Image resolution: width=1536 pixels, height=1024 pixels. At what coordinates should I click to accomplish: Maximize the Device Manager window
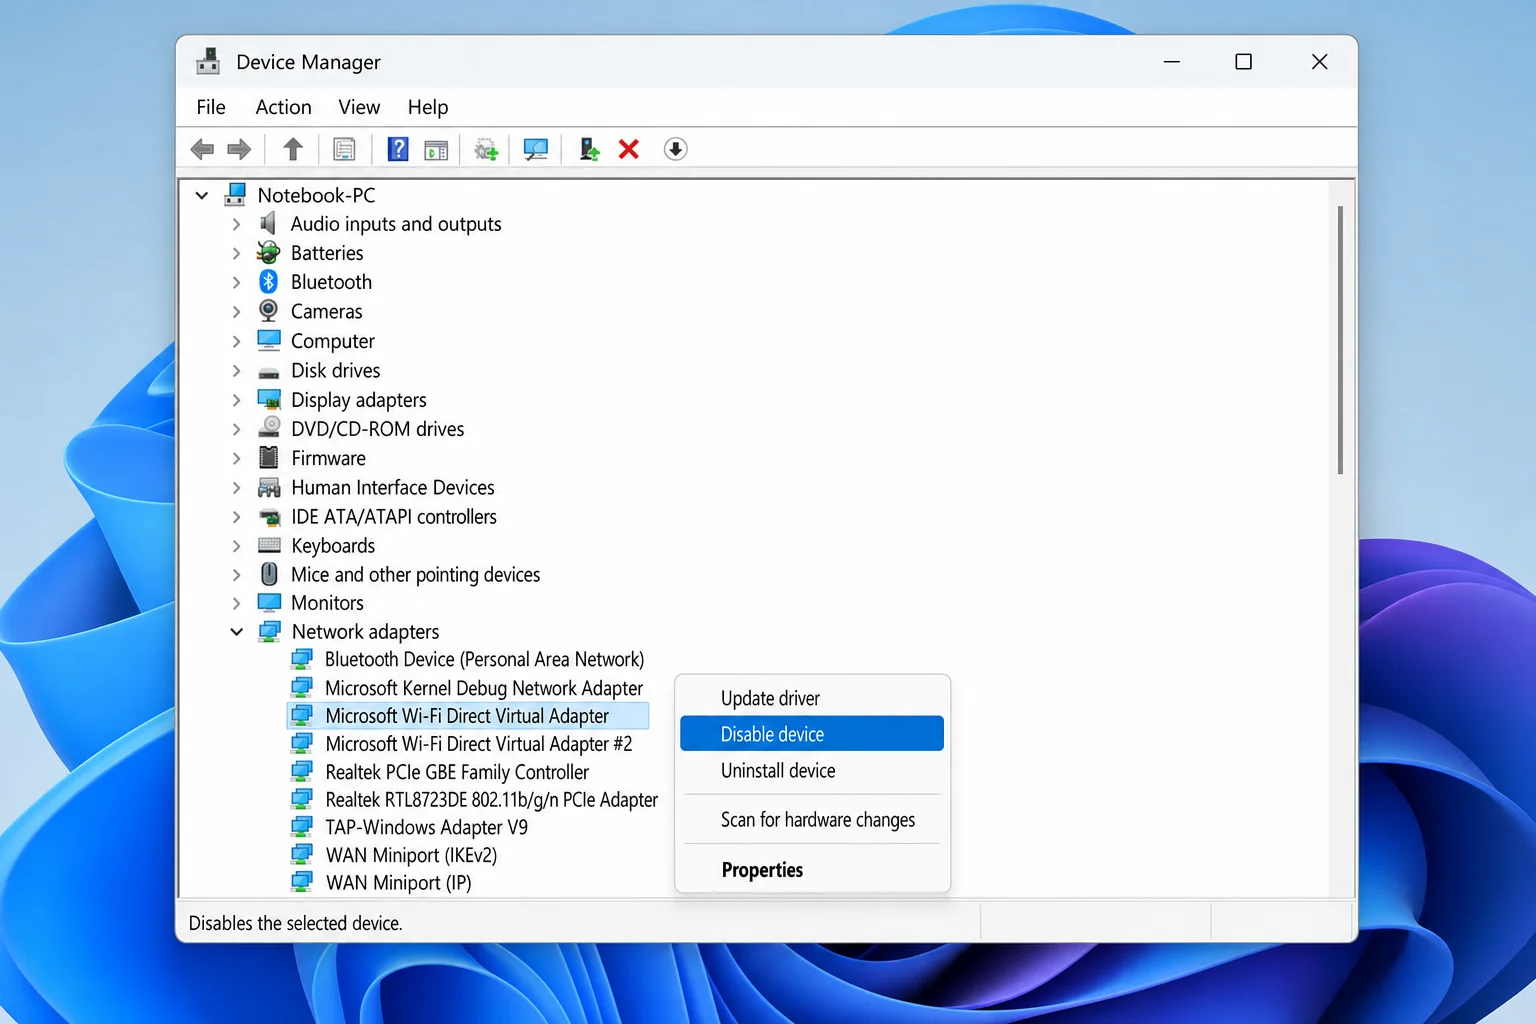click(1243, 62)
